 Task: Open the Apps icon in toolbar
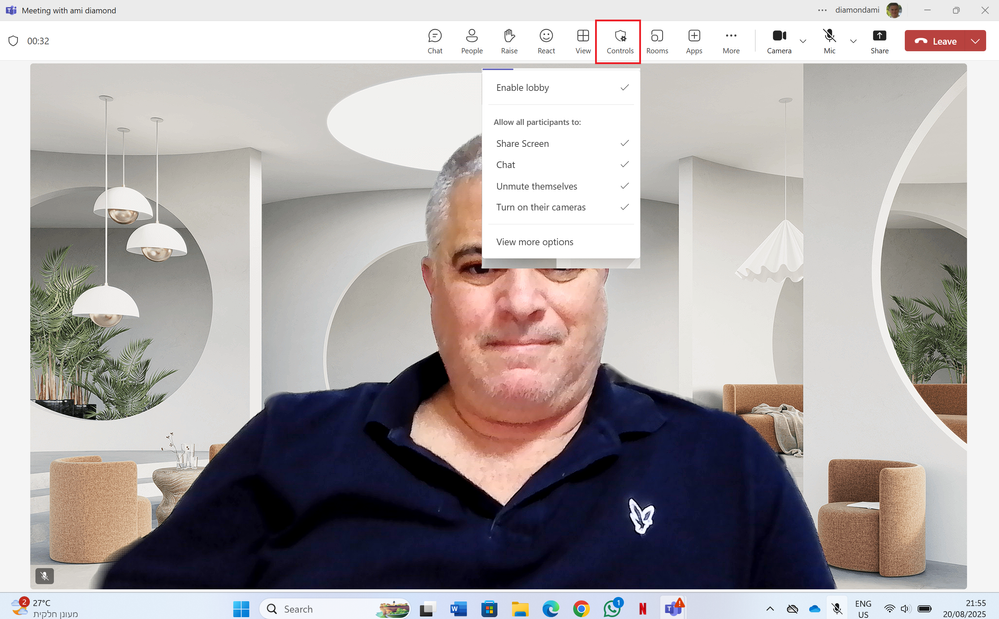point(694,41)
